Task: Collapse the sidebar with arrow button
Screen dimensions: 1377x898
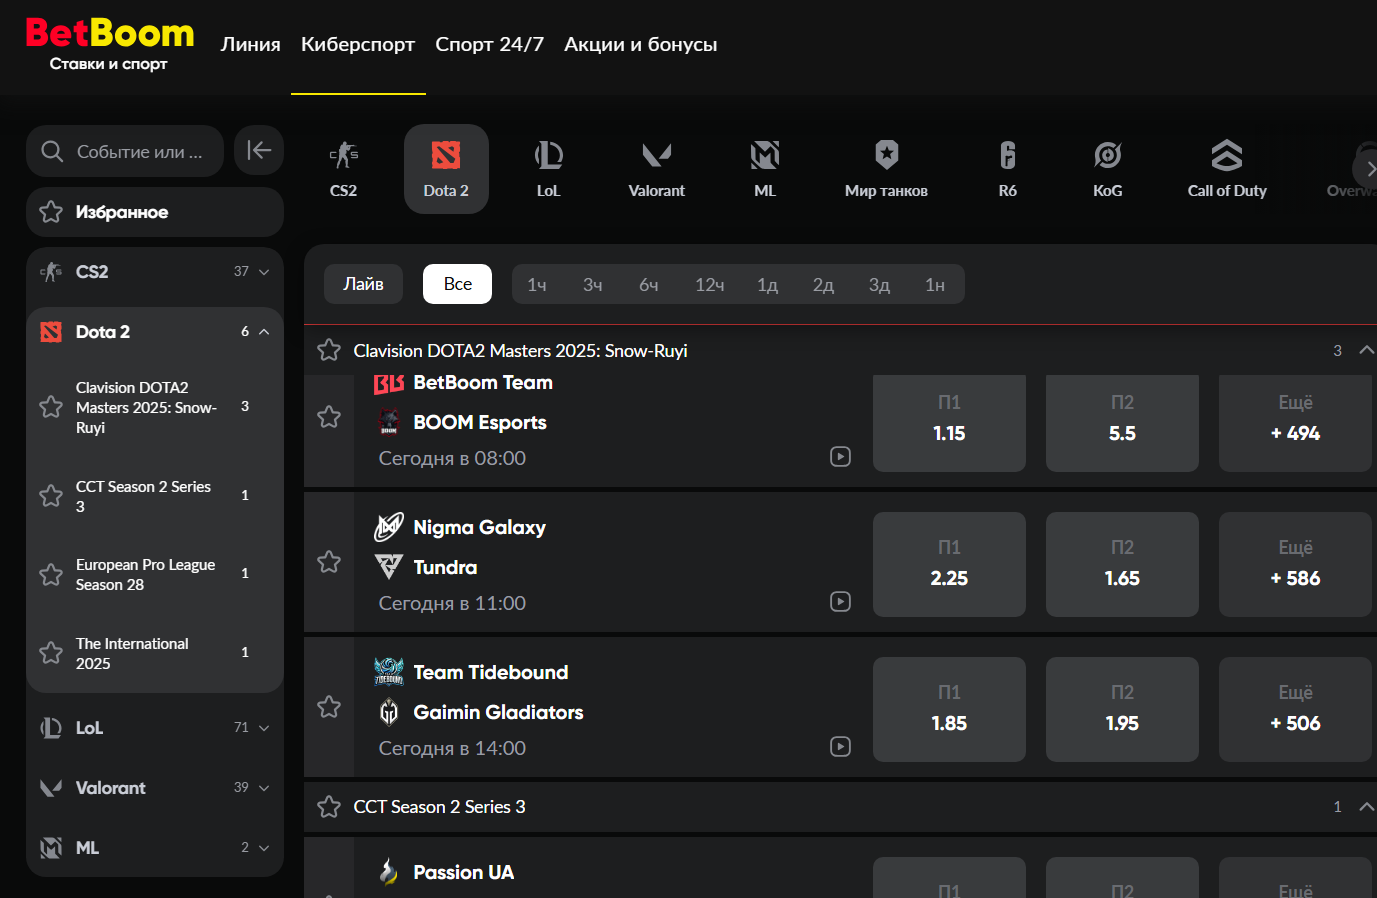Action: (x=259, y=151)
